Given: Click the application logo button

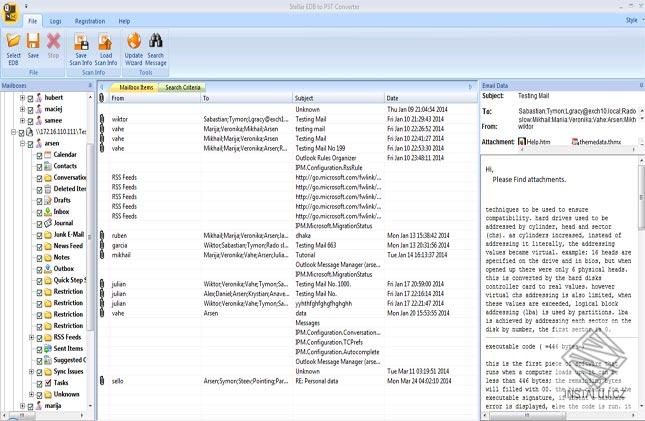Looking at the screenshot, I should click(10, 12).
